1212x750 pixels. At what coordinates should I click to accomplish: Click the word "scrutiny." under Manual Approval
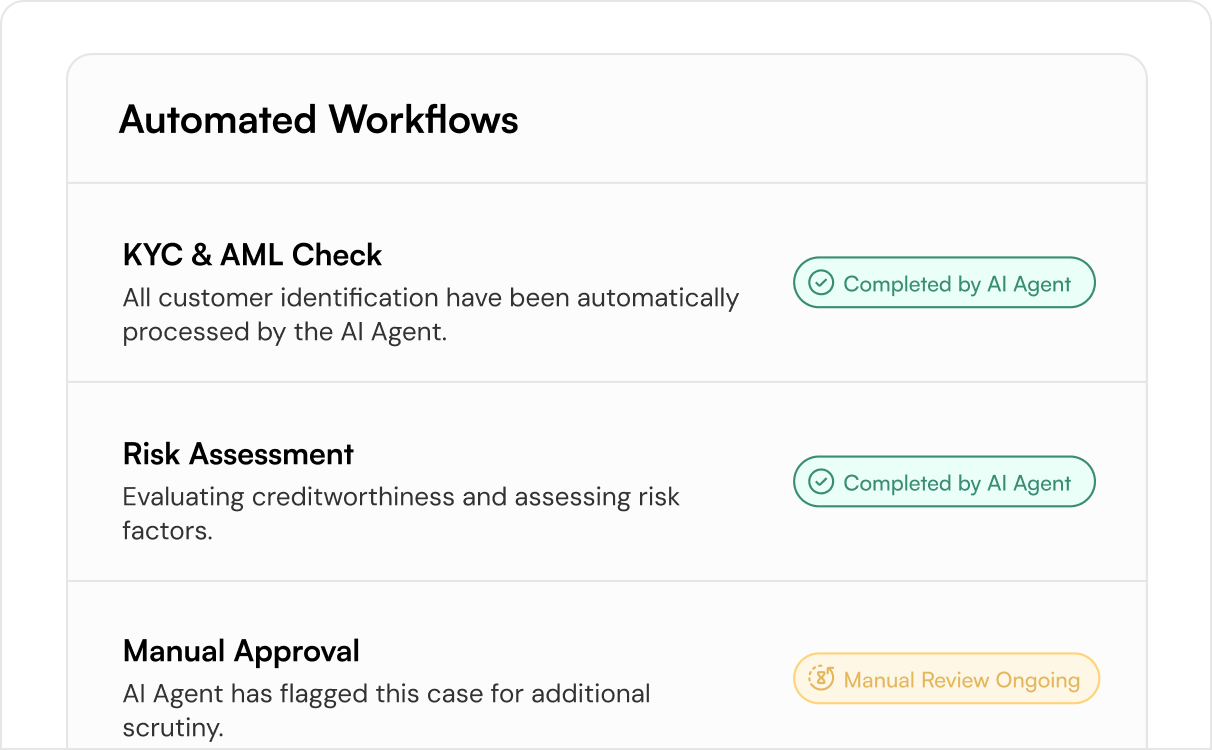(x=172, y=728)
